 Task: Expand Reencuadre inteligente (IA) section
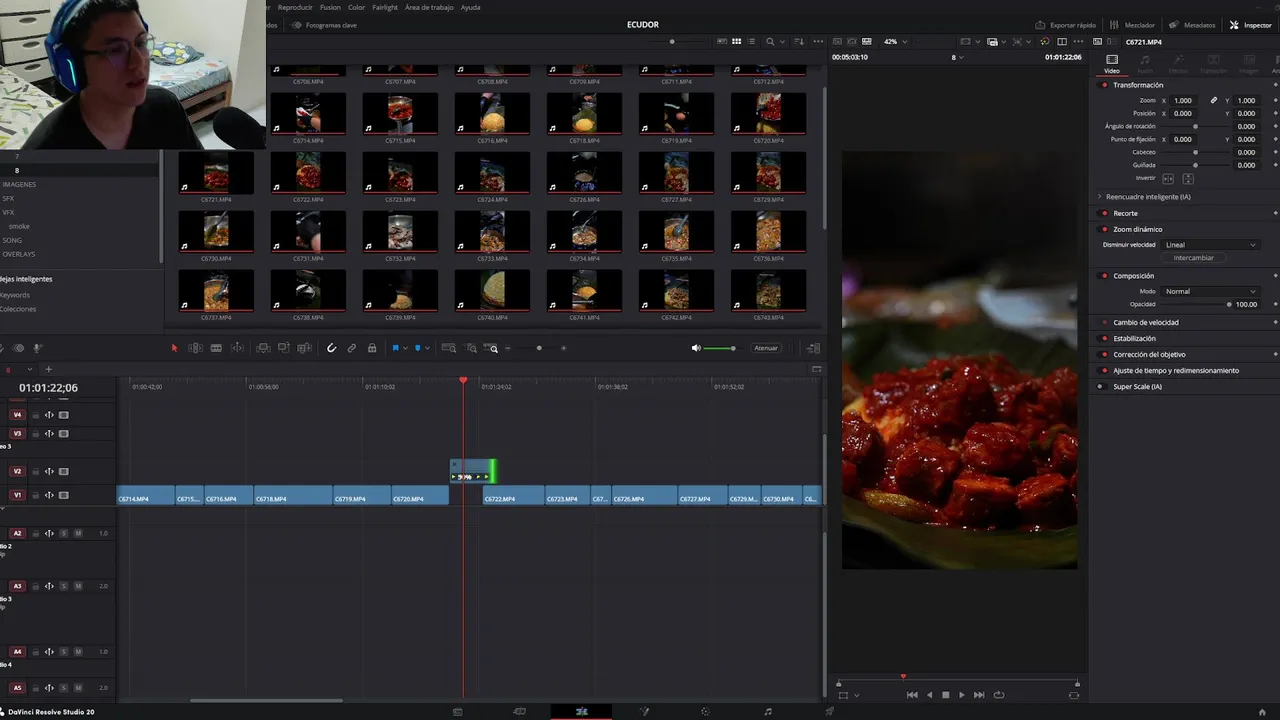click(1100, 197)
